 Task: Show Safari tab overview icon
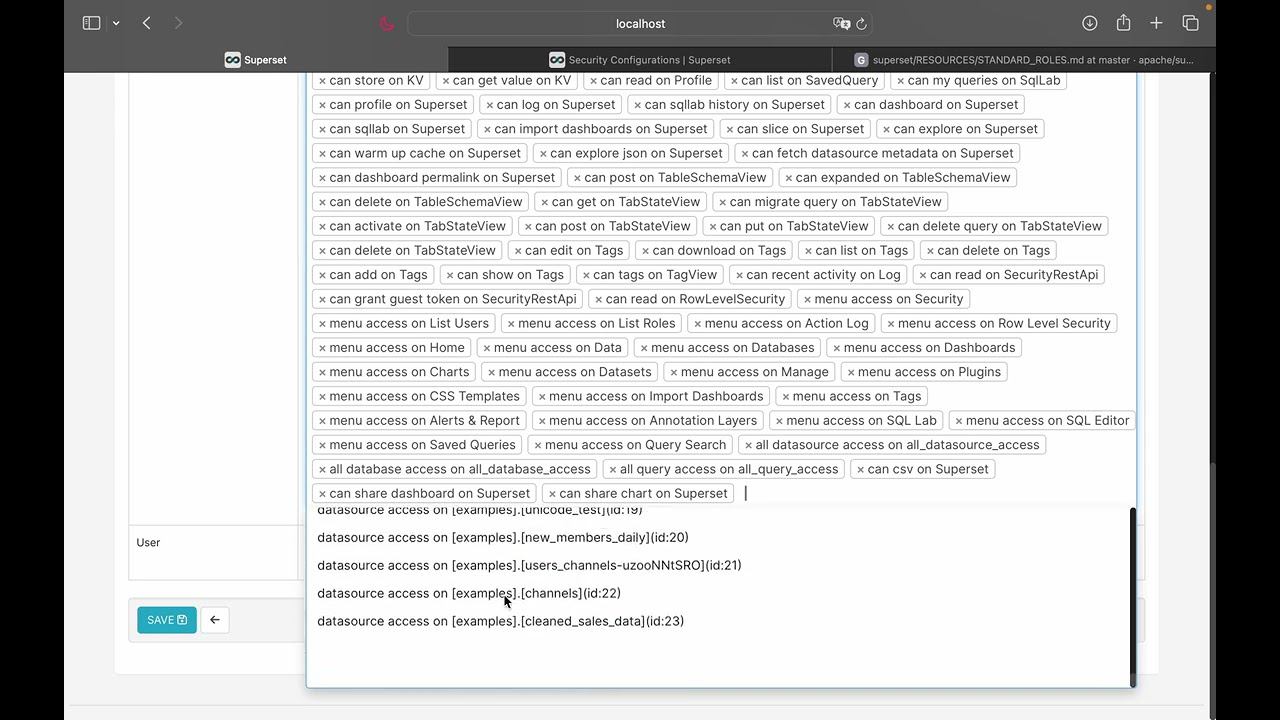coord(1190,23)
